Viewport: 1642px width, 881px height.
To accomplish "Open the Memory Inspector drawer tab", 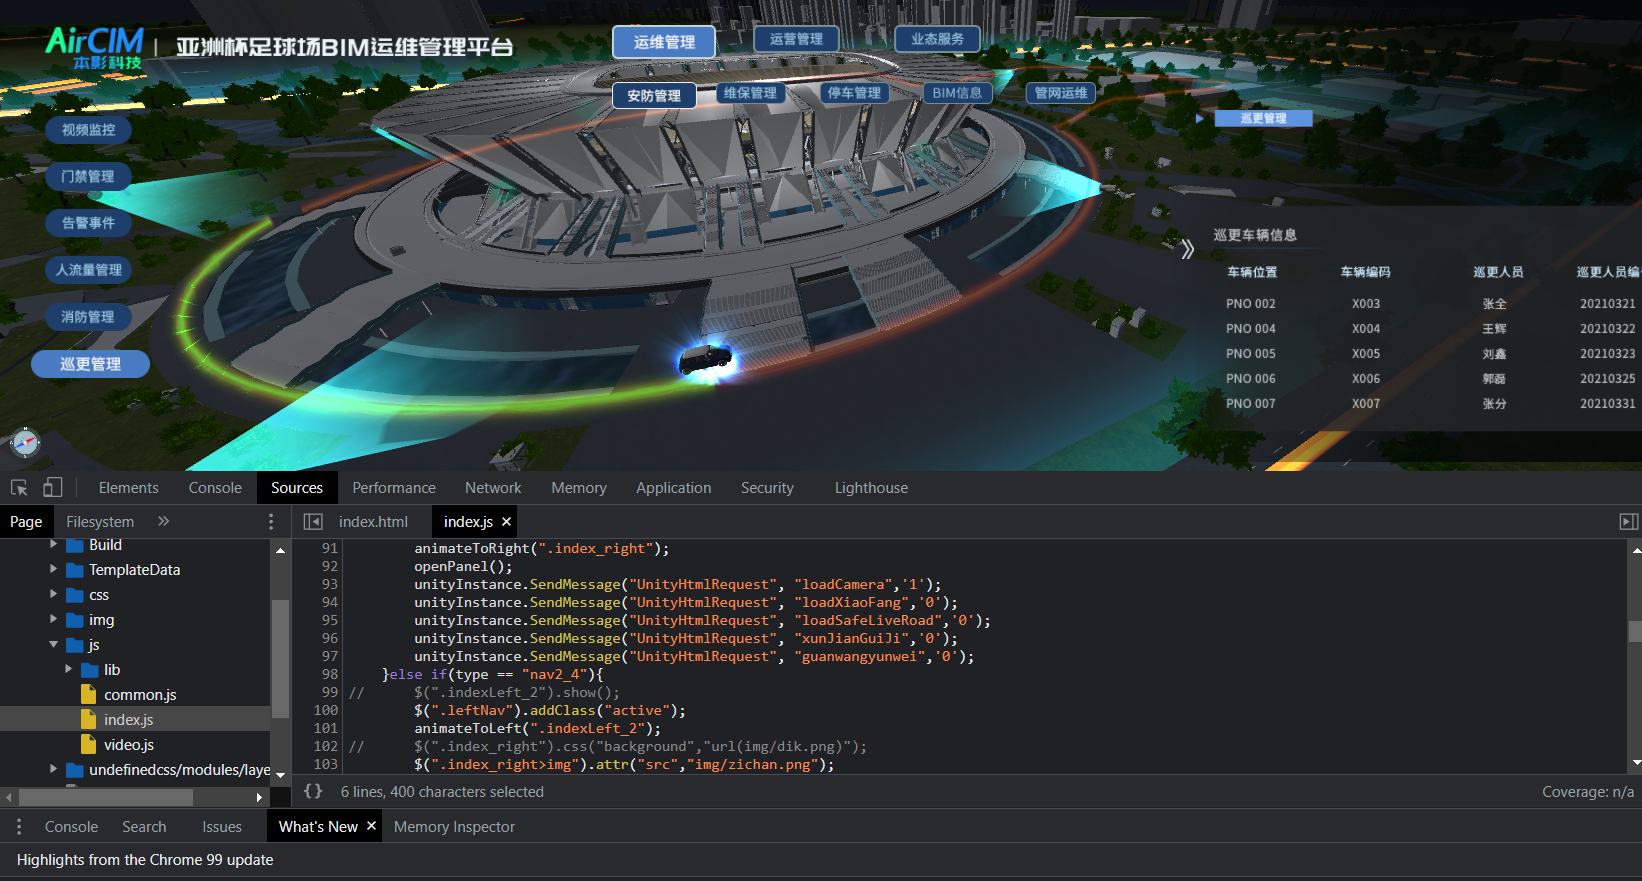I will (454, 827).
